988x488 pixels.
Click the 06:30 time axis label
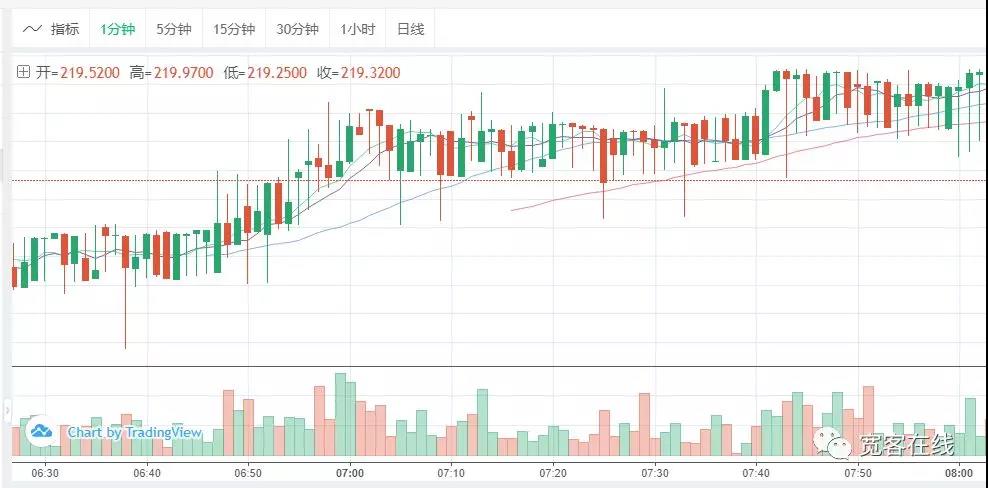(45, 472)
